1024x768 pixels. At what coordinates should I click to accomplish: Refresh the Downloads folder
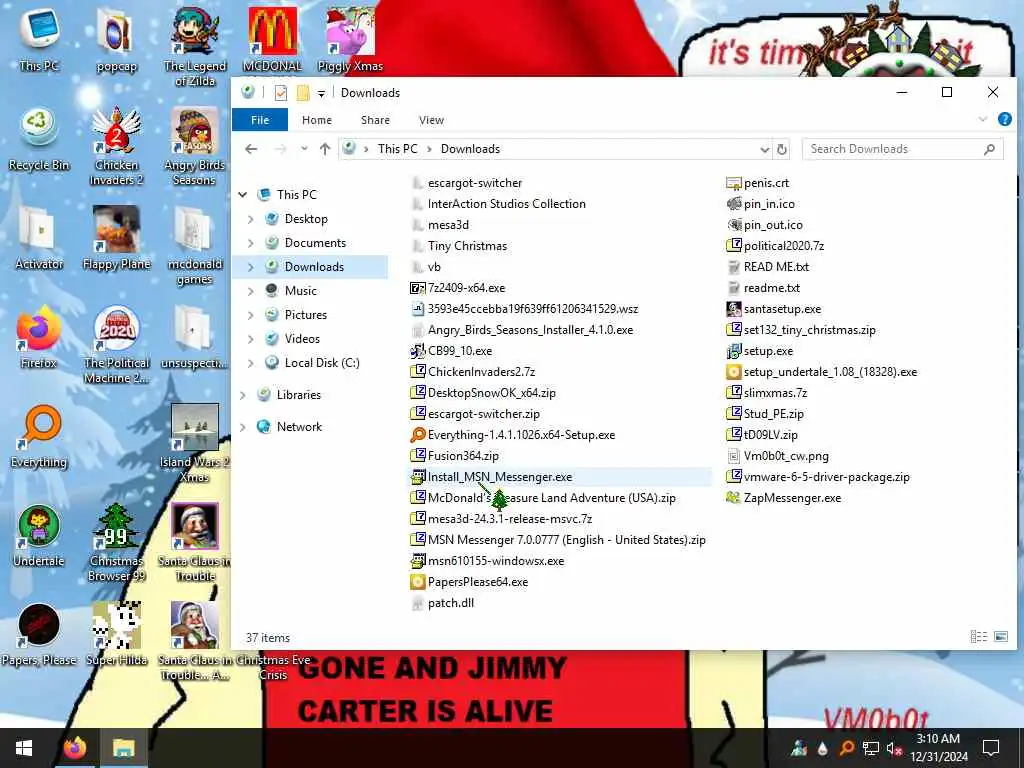(x=782, y=150)
